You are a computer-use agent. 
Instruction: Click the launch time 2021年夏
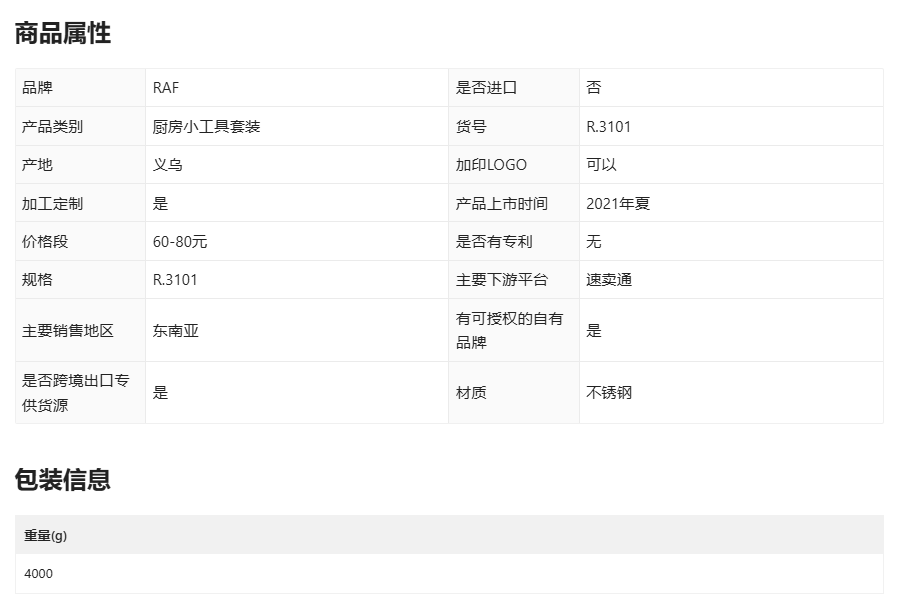point(618,204)
